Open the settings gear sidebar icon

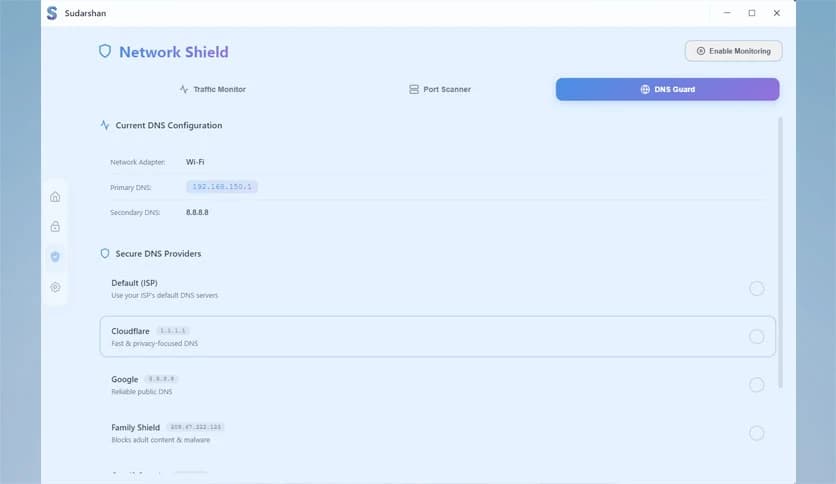point(55,287)
